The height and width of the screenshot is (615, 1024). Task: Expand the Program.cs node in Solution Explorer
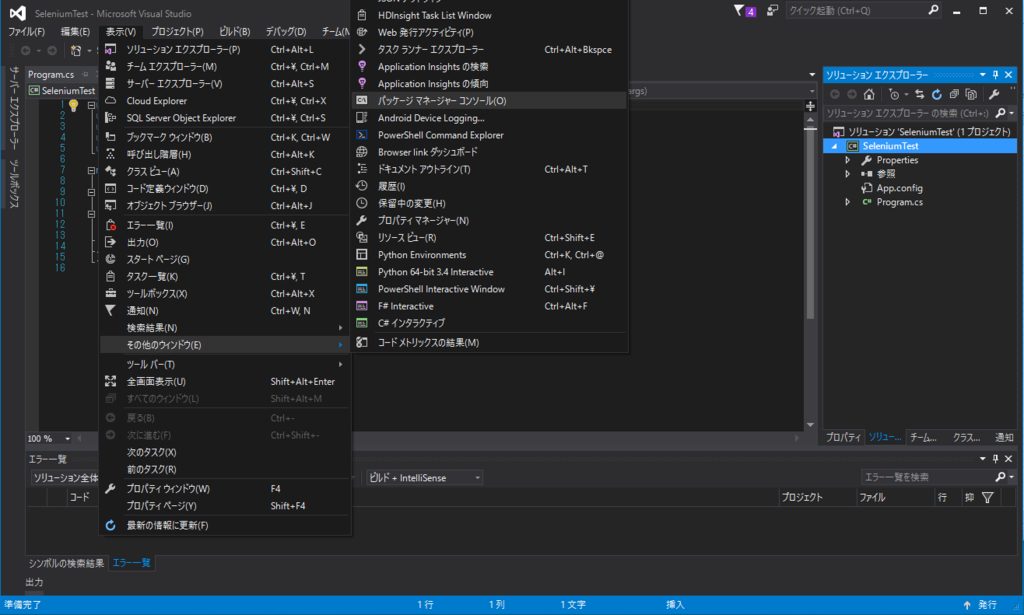click(x=848, y=202)
